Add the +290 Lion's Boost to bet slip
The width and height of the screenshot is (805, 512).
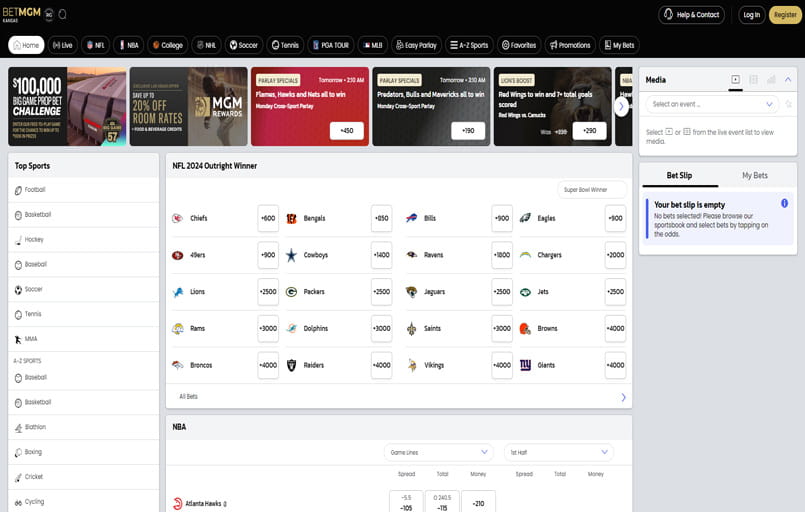(589, 131)
